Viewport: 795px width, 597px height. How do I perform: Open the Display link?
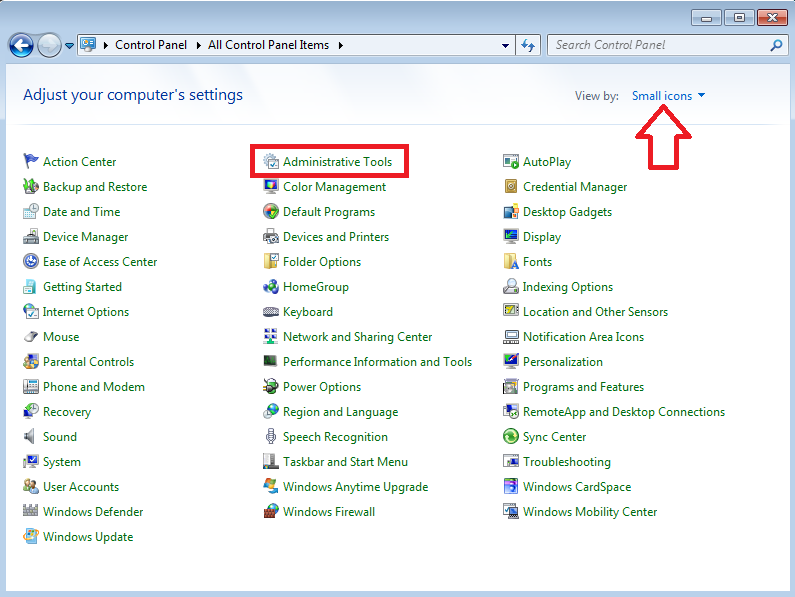point(542,237)
